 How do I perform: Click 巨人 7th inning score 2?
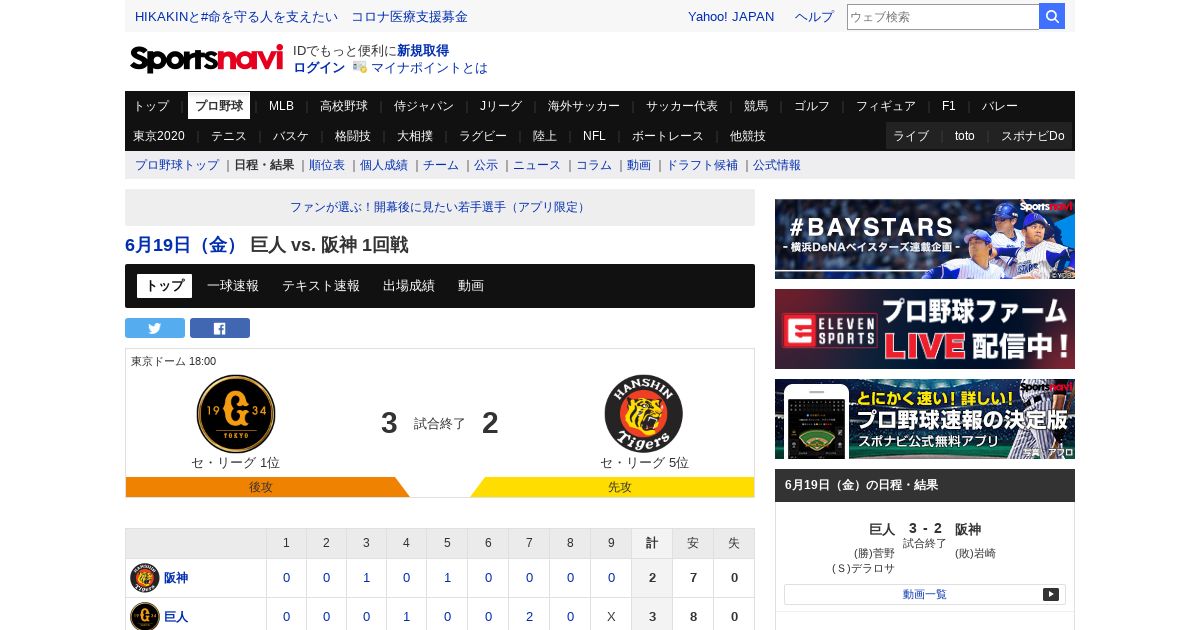click(529, 617)
